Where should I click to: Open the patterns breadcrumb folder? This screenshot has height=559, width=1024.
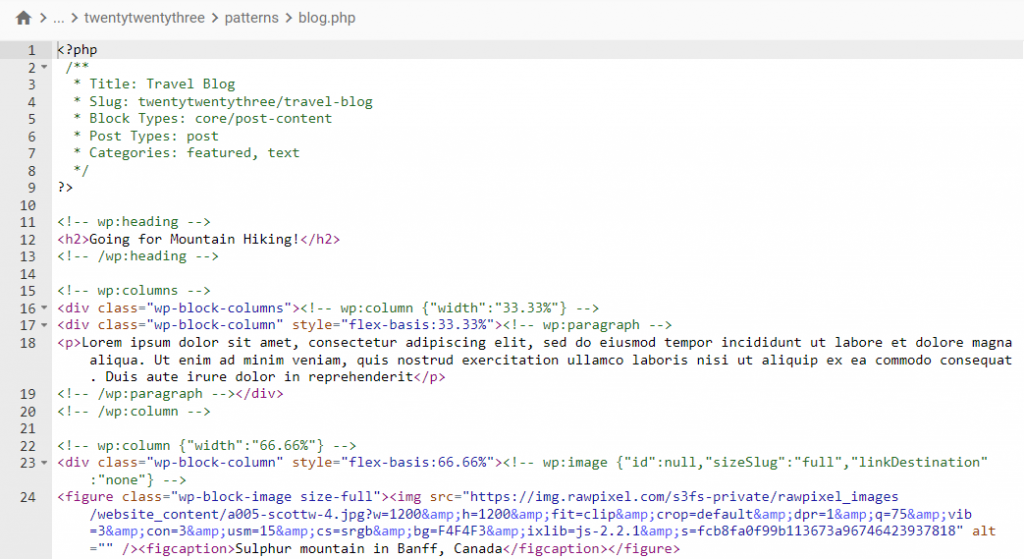(251, 18)
